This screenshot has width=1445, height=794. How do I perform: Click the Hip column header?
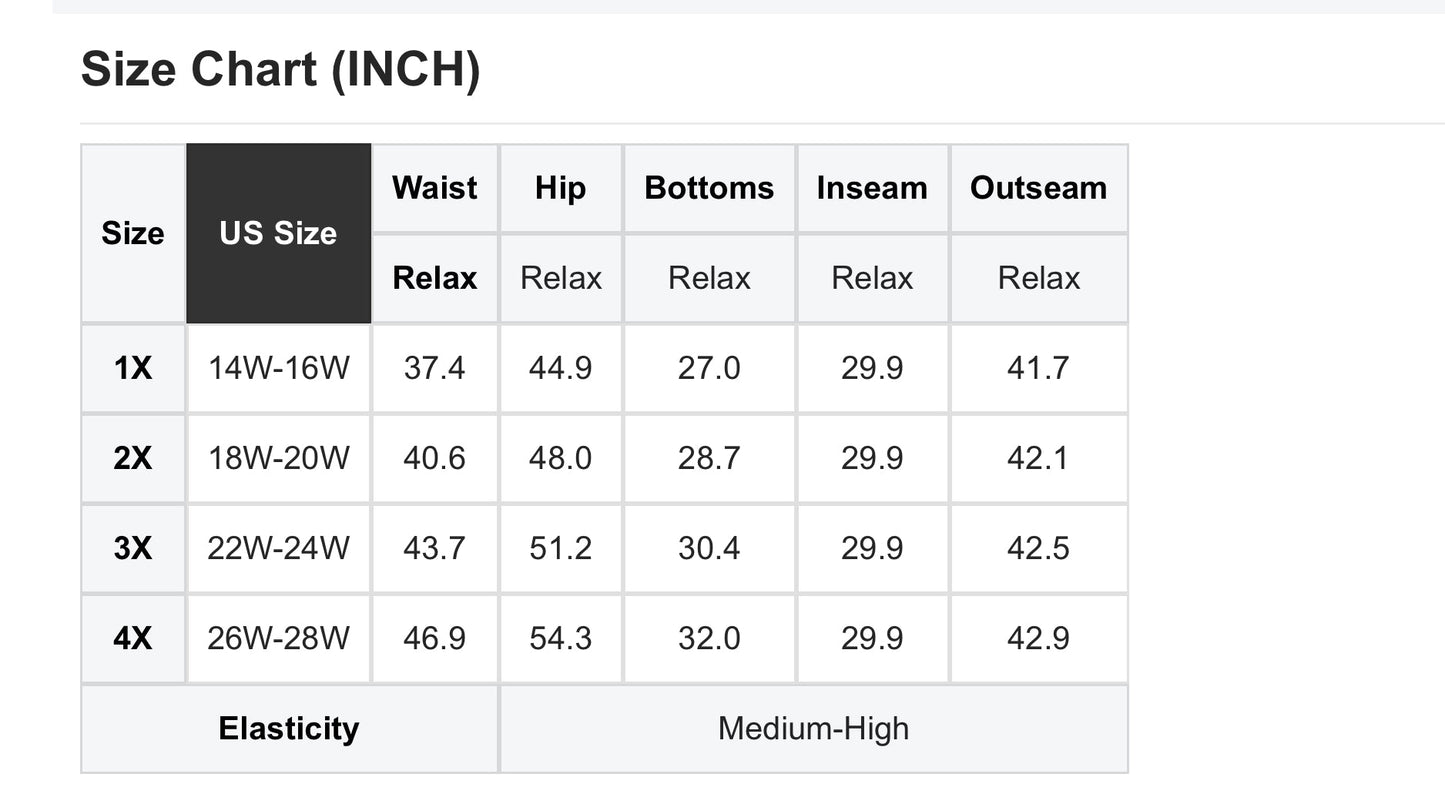(x=561, y=188)
